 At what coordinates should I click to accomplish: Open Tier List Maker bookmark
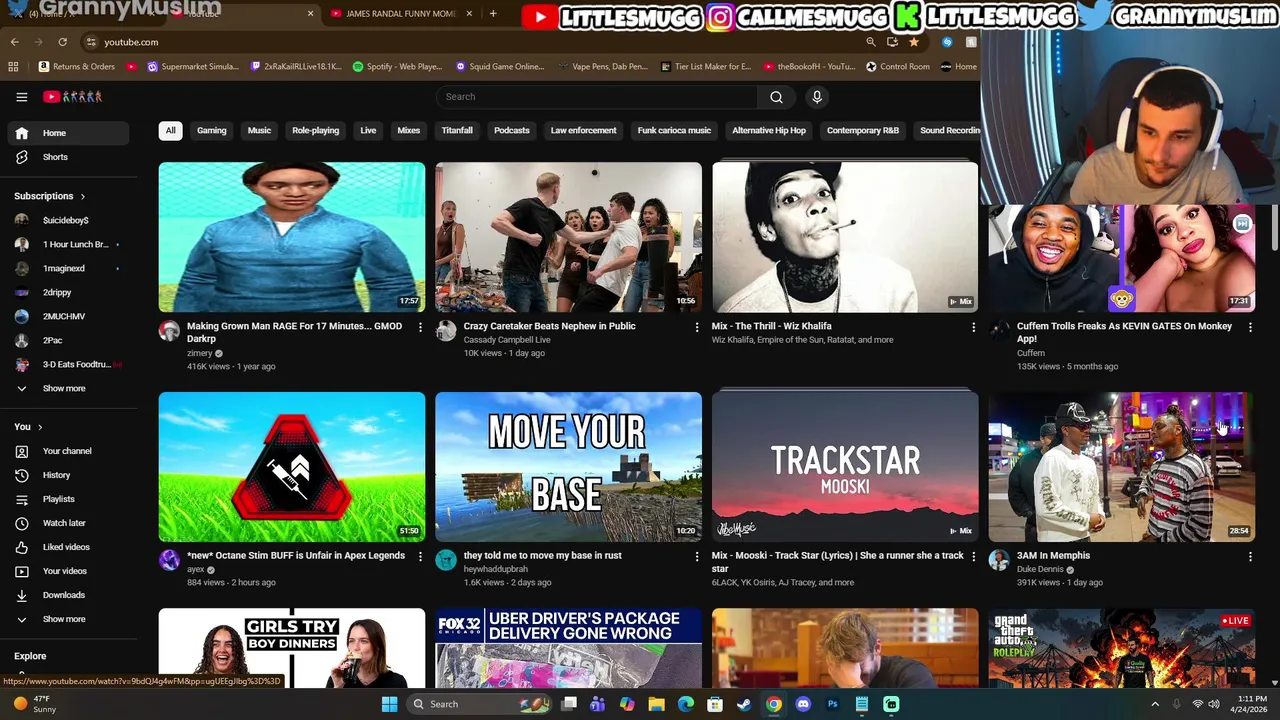706,67
